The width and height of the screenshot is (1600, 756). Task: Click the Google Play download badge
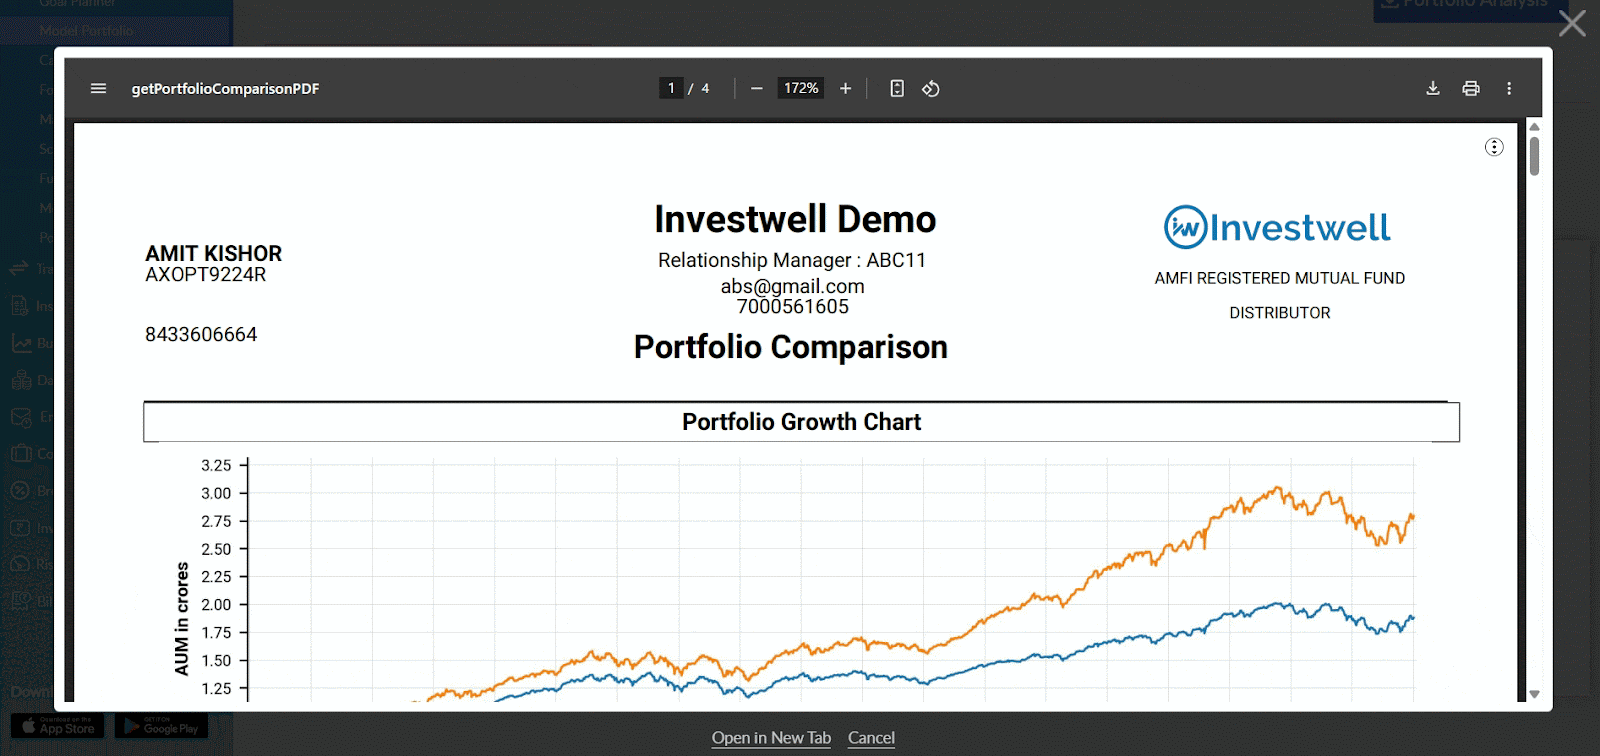tap(161, 726)
